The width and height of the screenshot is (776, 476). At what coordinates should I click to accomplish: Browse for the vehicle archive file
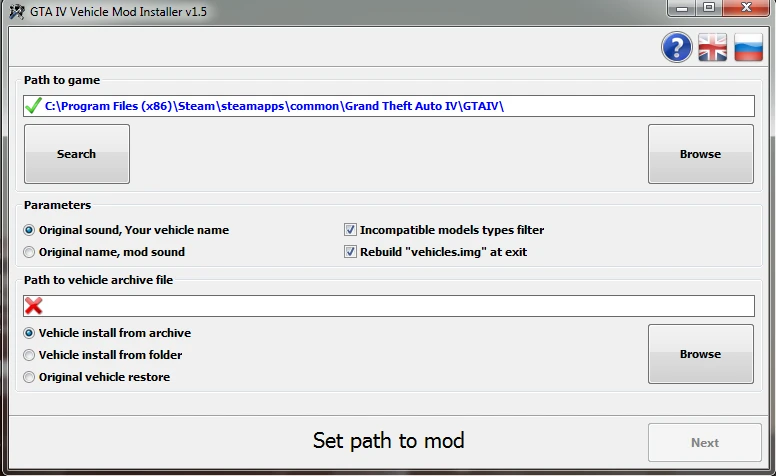701,354
